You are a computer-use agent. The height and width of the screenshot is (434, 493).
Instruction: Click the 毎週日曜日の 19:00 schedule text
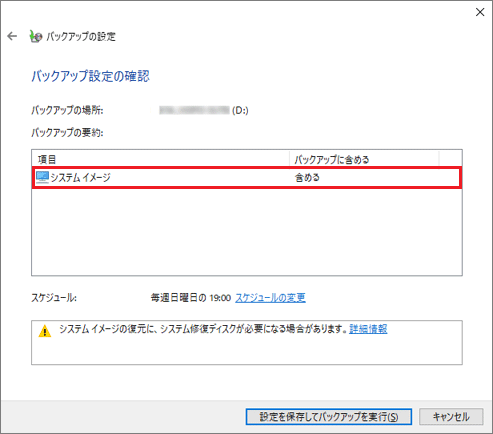click(191, 297)
